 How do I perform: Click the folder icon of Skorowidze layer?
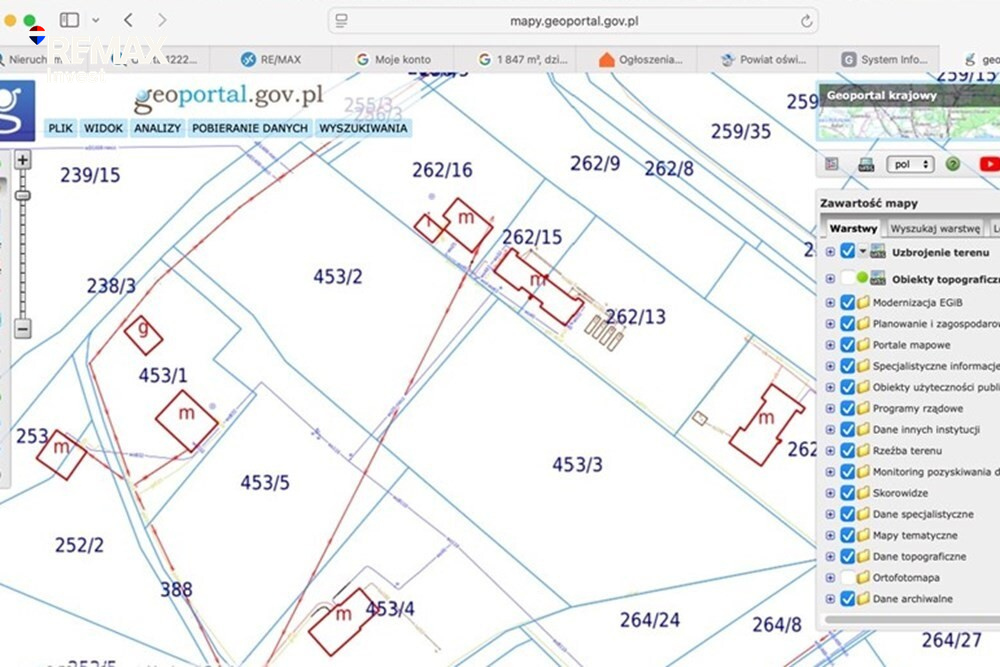tap(864, 493)
